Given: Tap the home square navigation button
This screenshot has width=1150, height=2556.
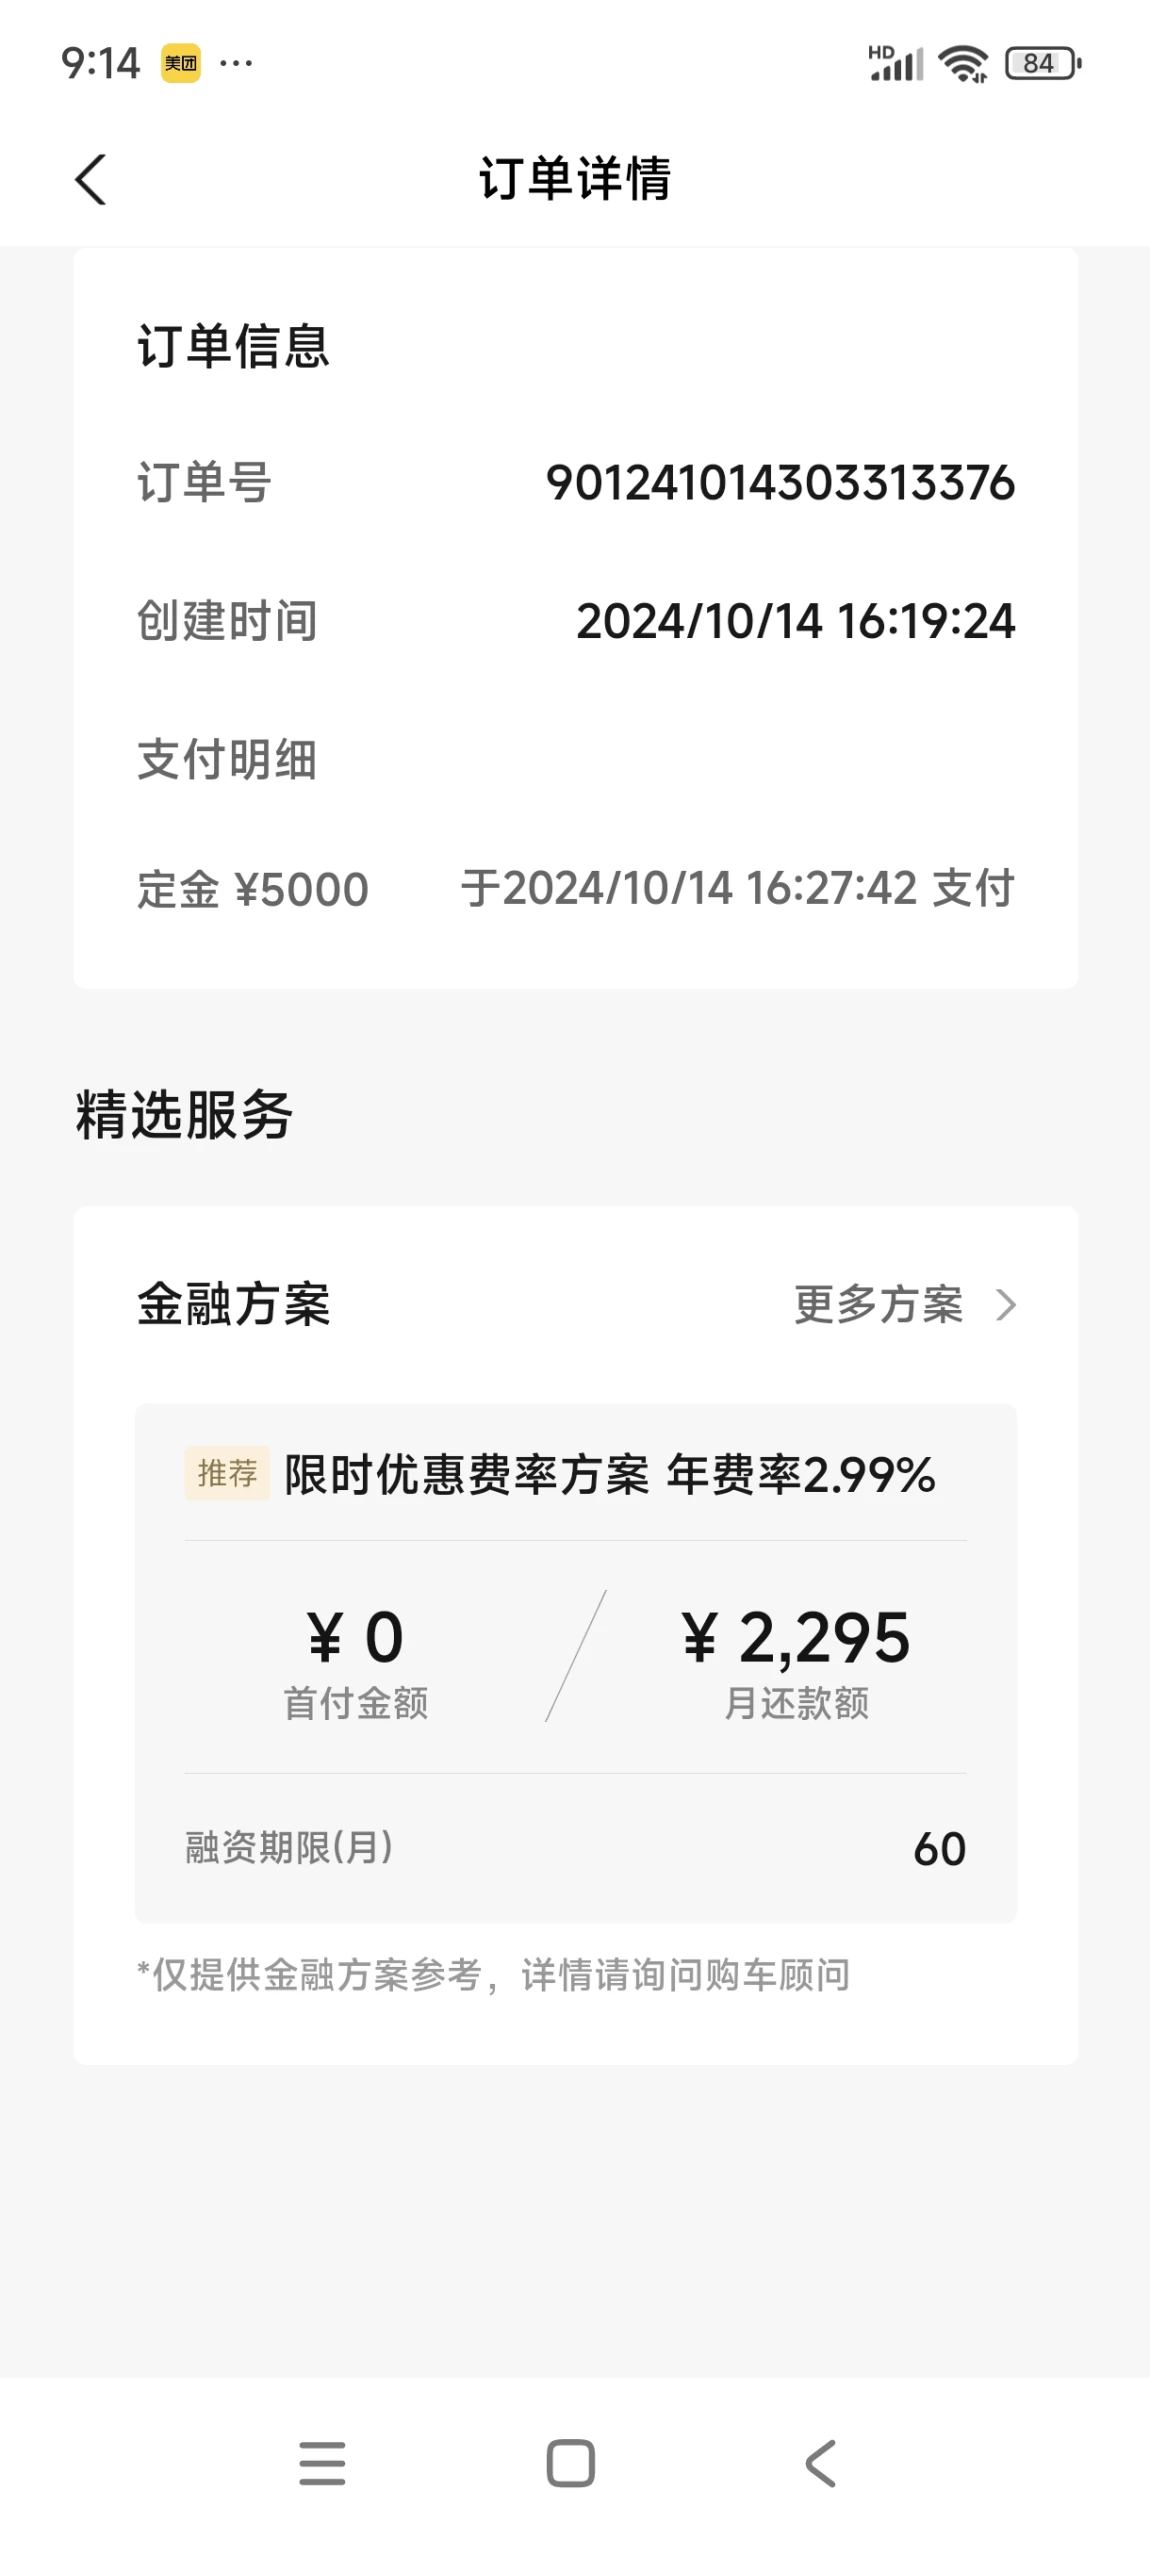Looking at the screenshot, I should tap(571, 2463).
